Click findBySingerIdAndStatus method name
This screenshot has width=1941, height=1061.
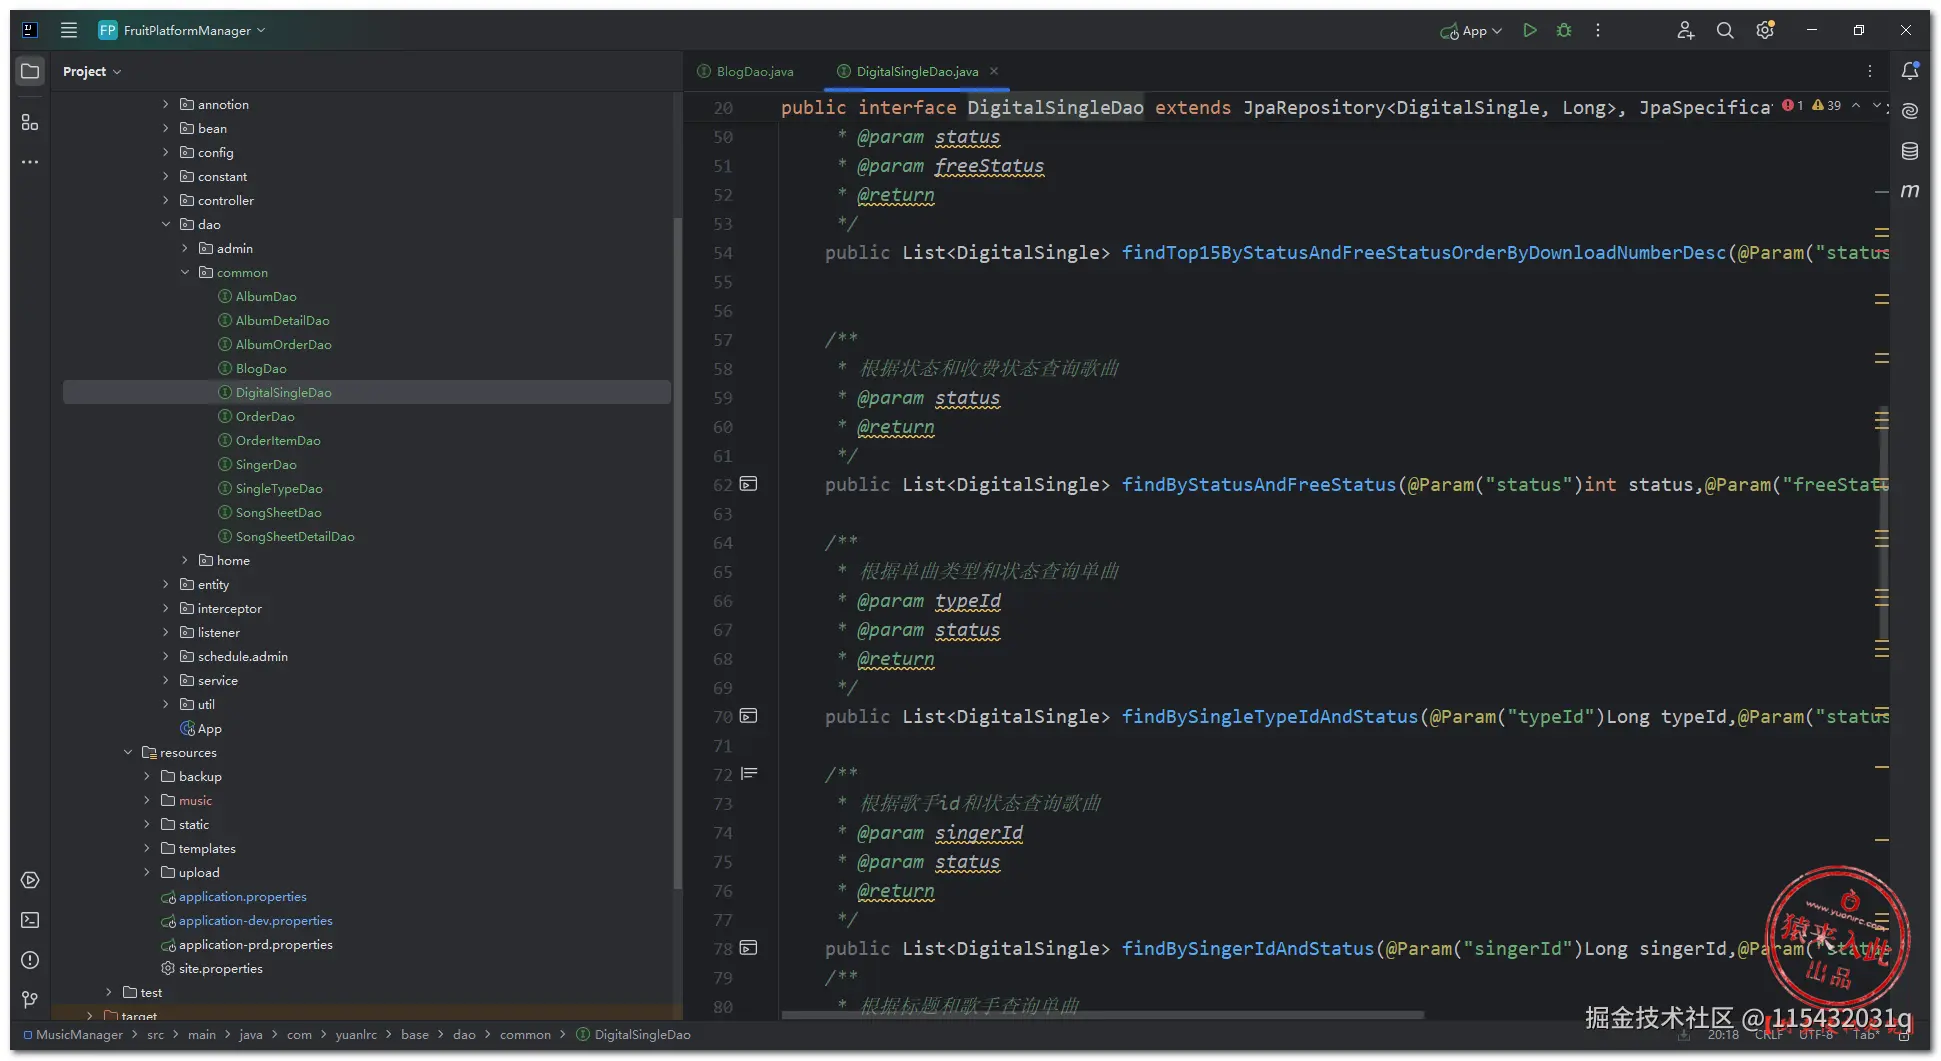tap(1247, 949)
